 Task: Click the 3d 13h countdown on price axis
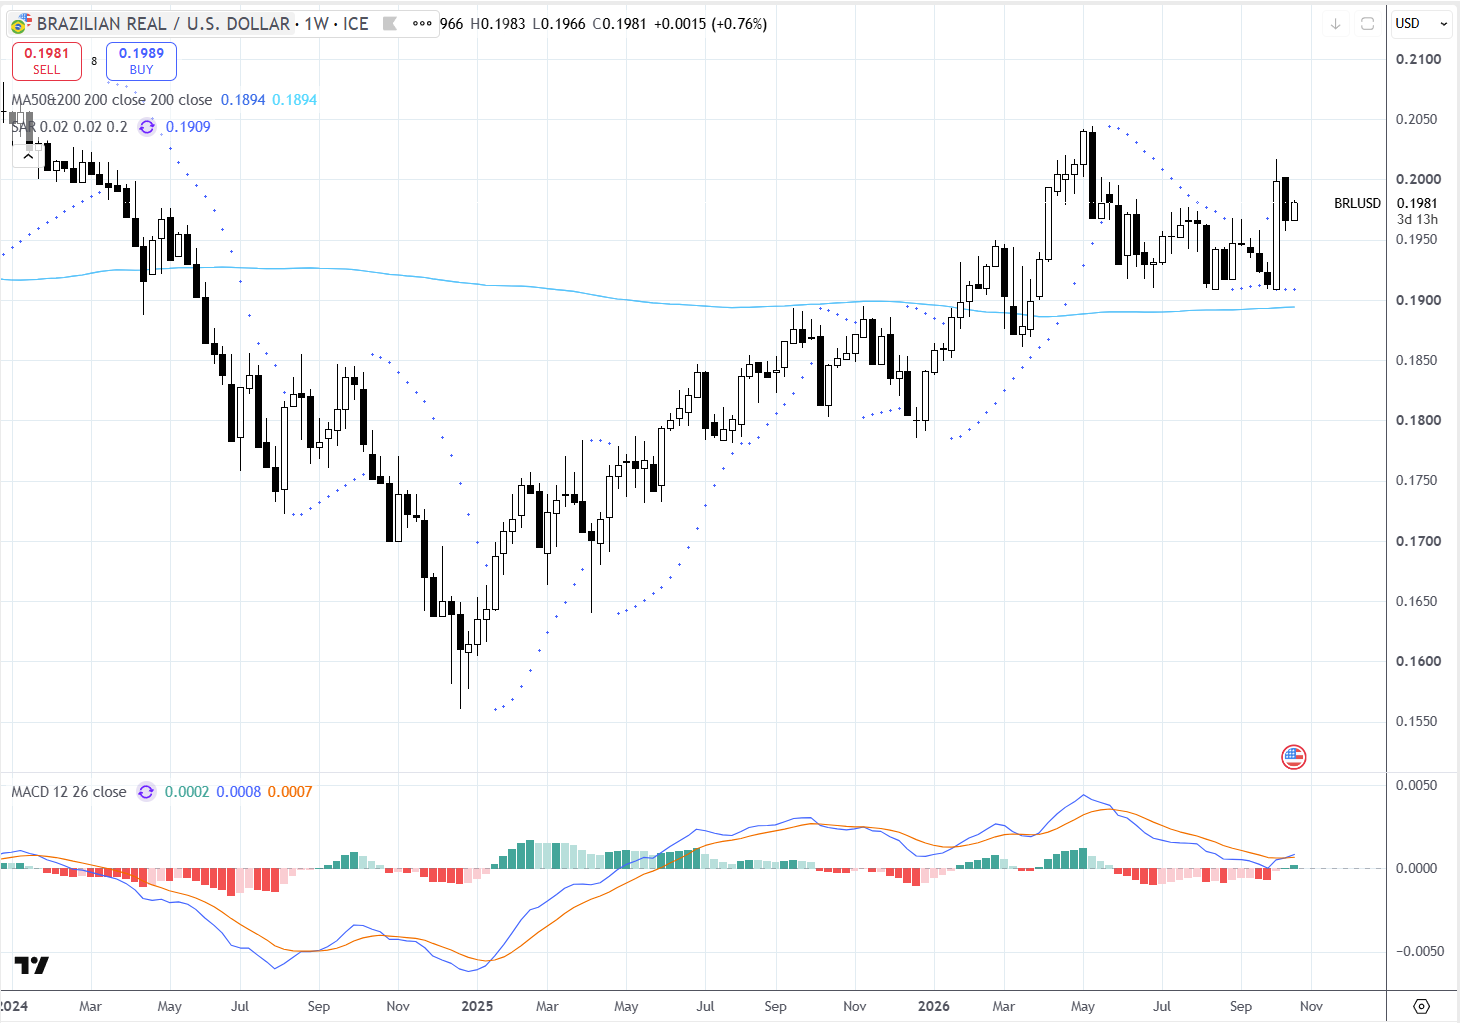(1418, 219)
